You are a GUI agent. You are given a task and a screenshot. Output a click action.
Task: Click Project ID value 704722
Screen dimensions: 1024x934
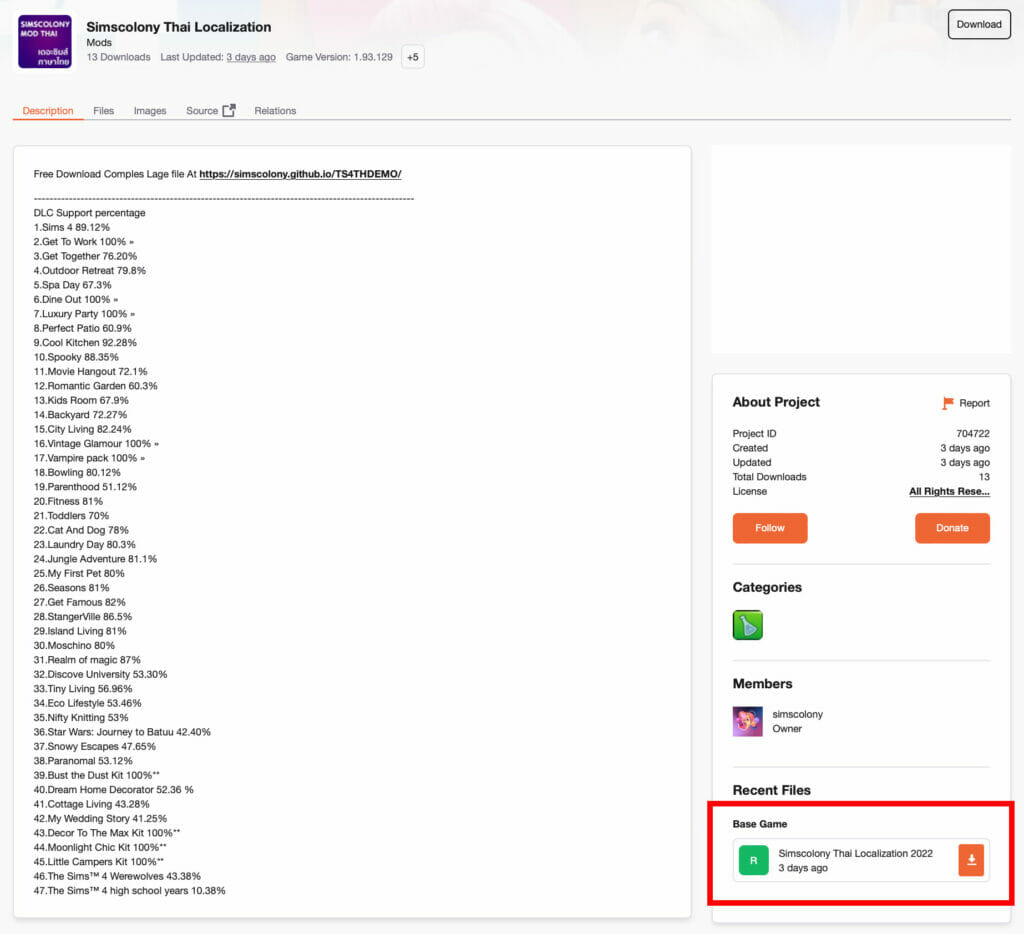point(973,433)
